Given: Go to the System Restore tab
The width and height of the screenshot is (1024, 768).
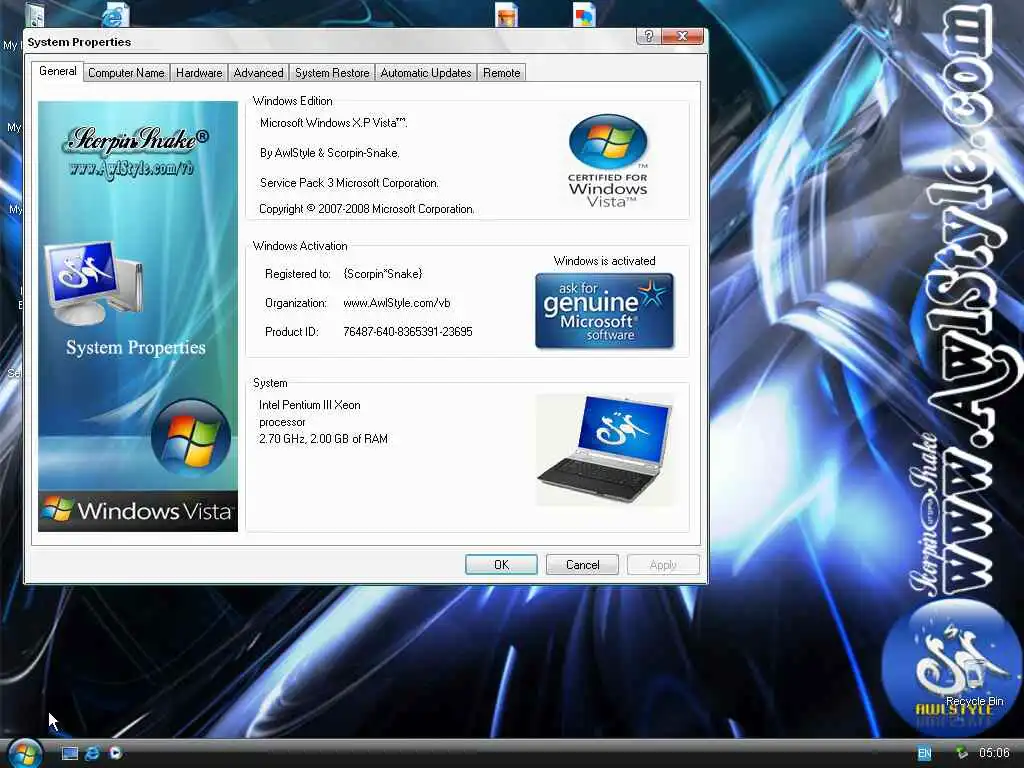Looking at the screenshot, I should [332, 72].
